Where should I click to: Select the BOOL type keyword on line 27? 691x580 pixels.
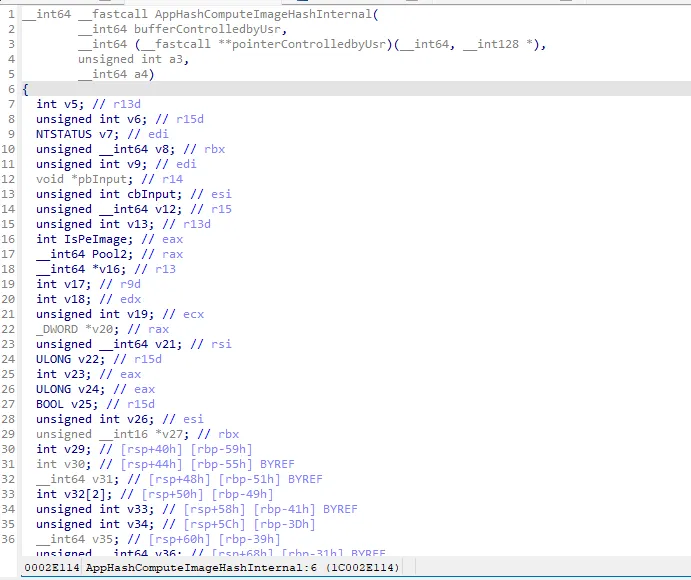coord(51,404)
